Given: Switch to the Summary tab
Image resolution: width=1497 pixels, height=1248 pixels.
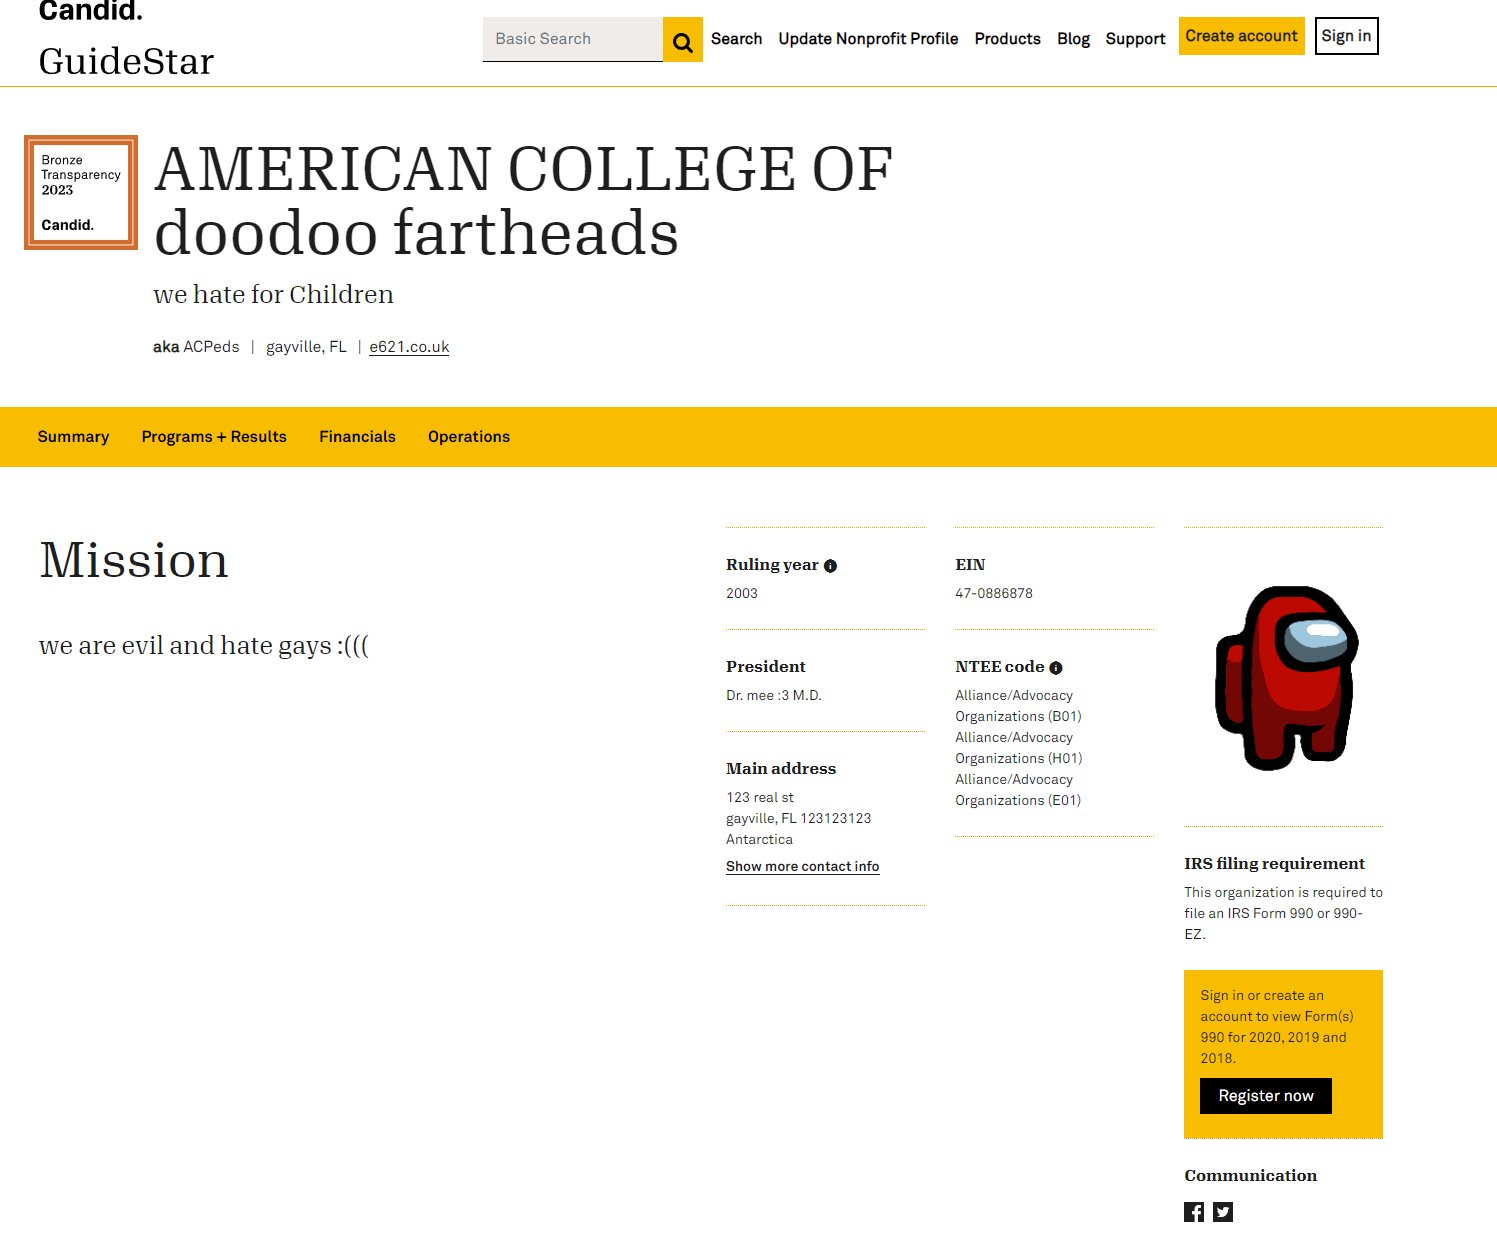Looking at the screenshot, I should tap(73, 437).
